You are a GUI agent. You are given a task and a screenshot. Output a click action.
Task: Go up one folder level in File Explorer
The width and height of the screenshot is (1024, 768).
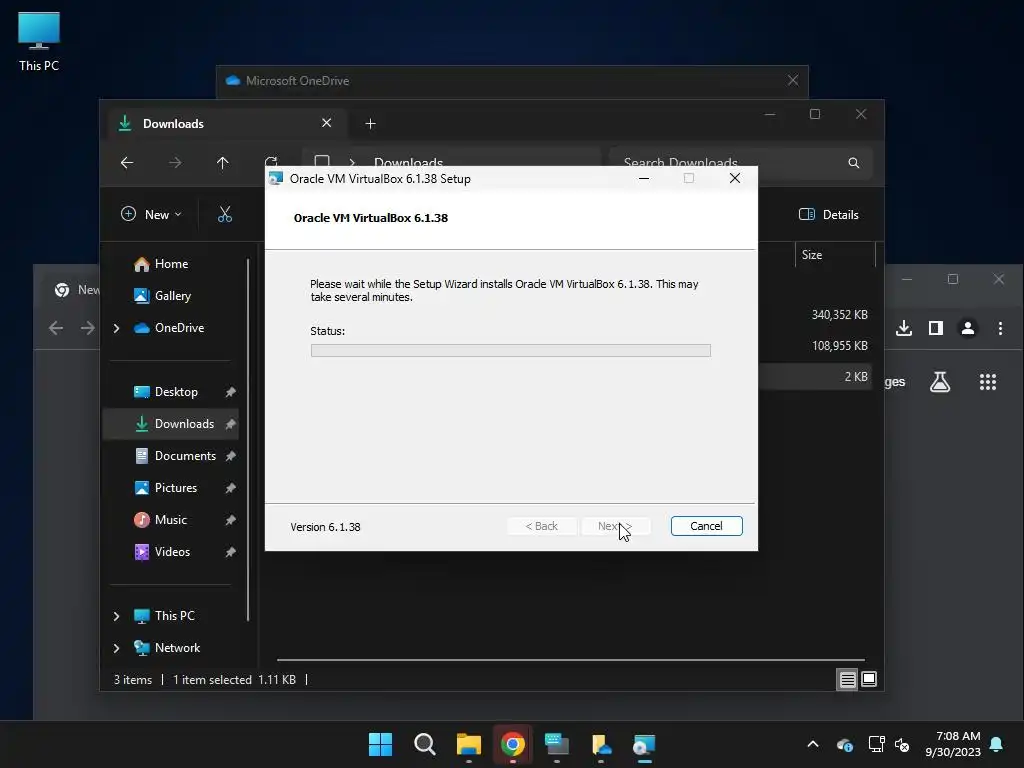point(223,163)
